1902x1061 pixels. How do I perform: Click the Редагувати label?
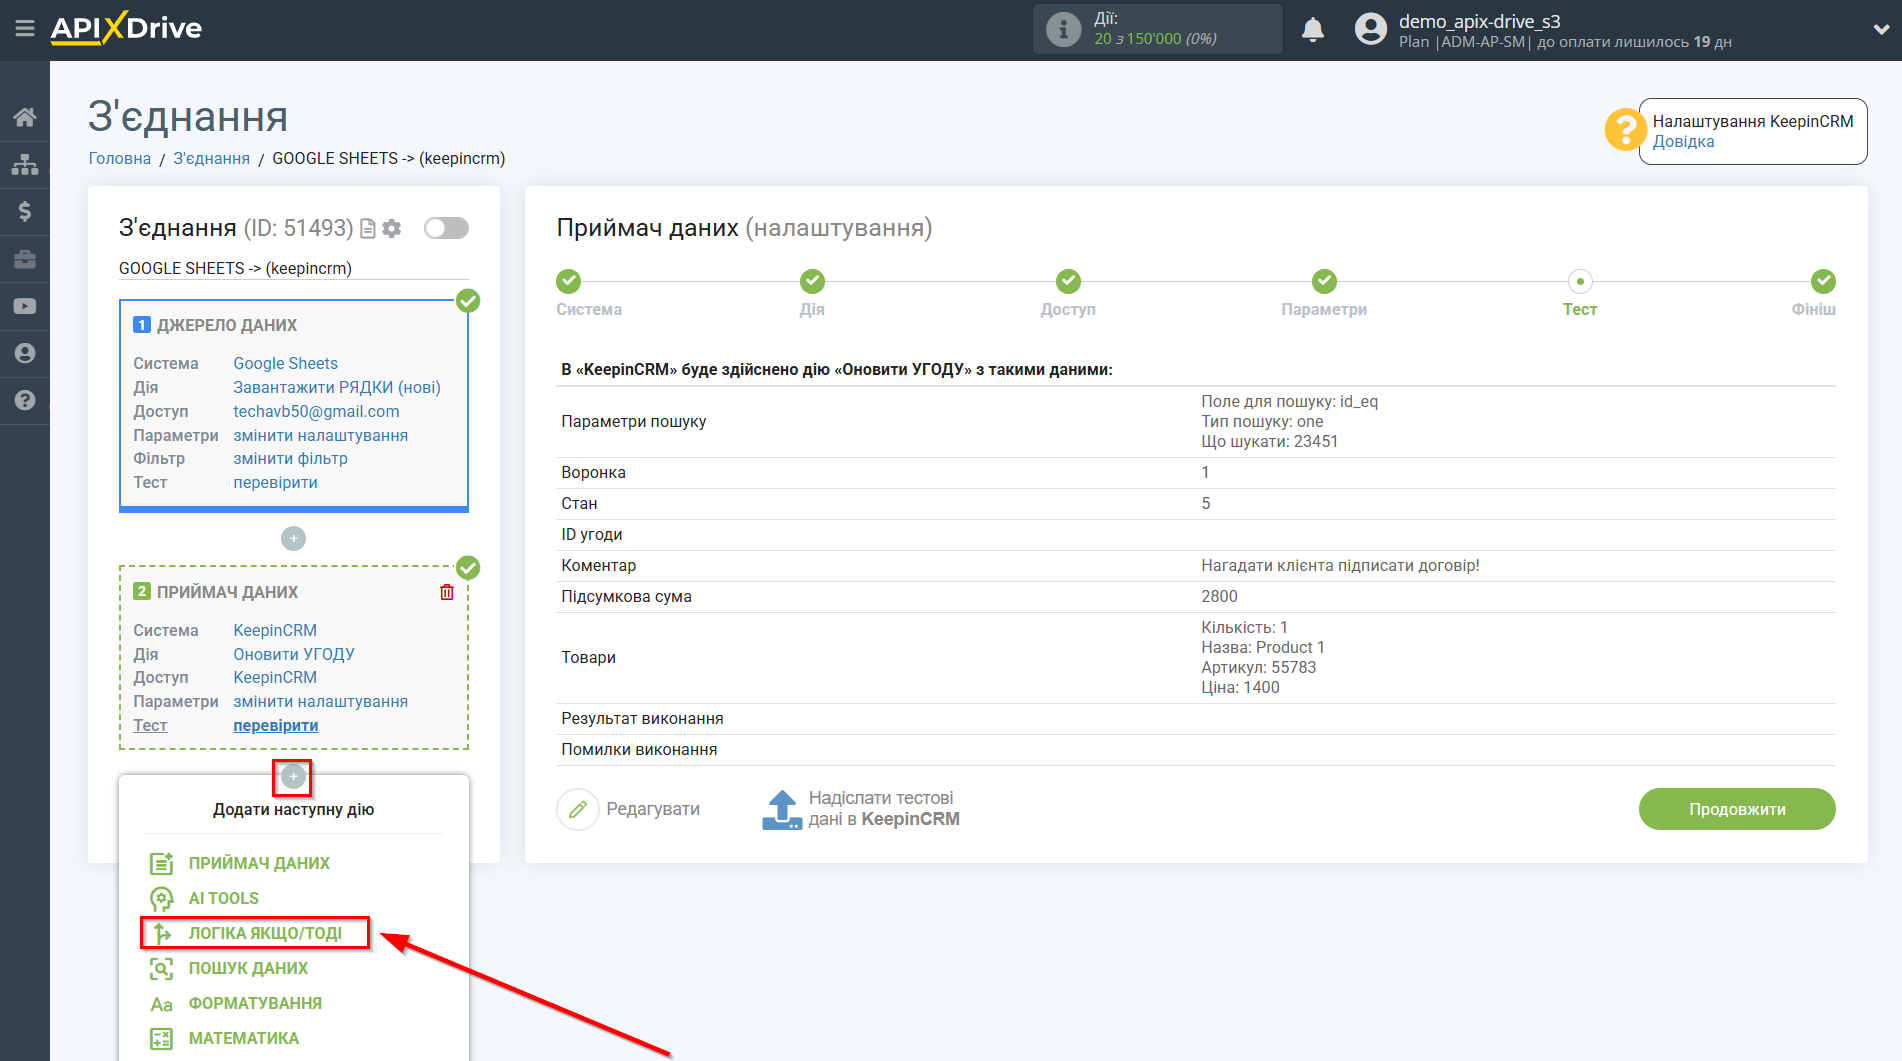click(653, 809)
